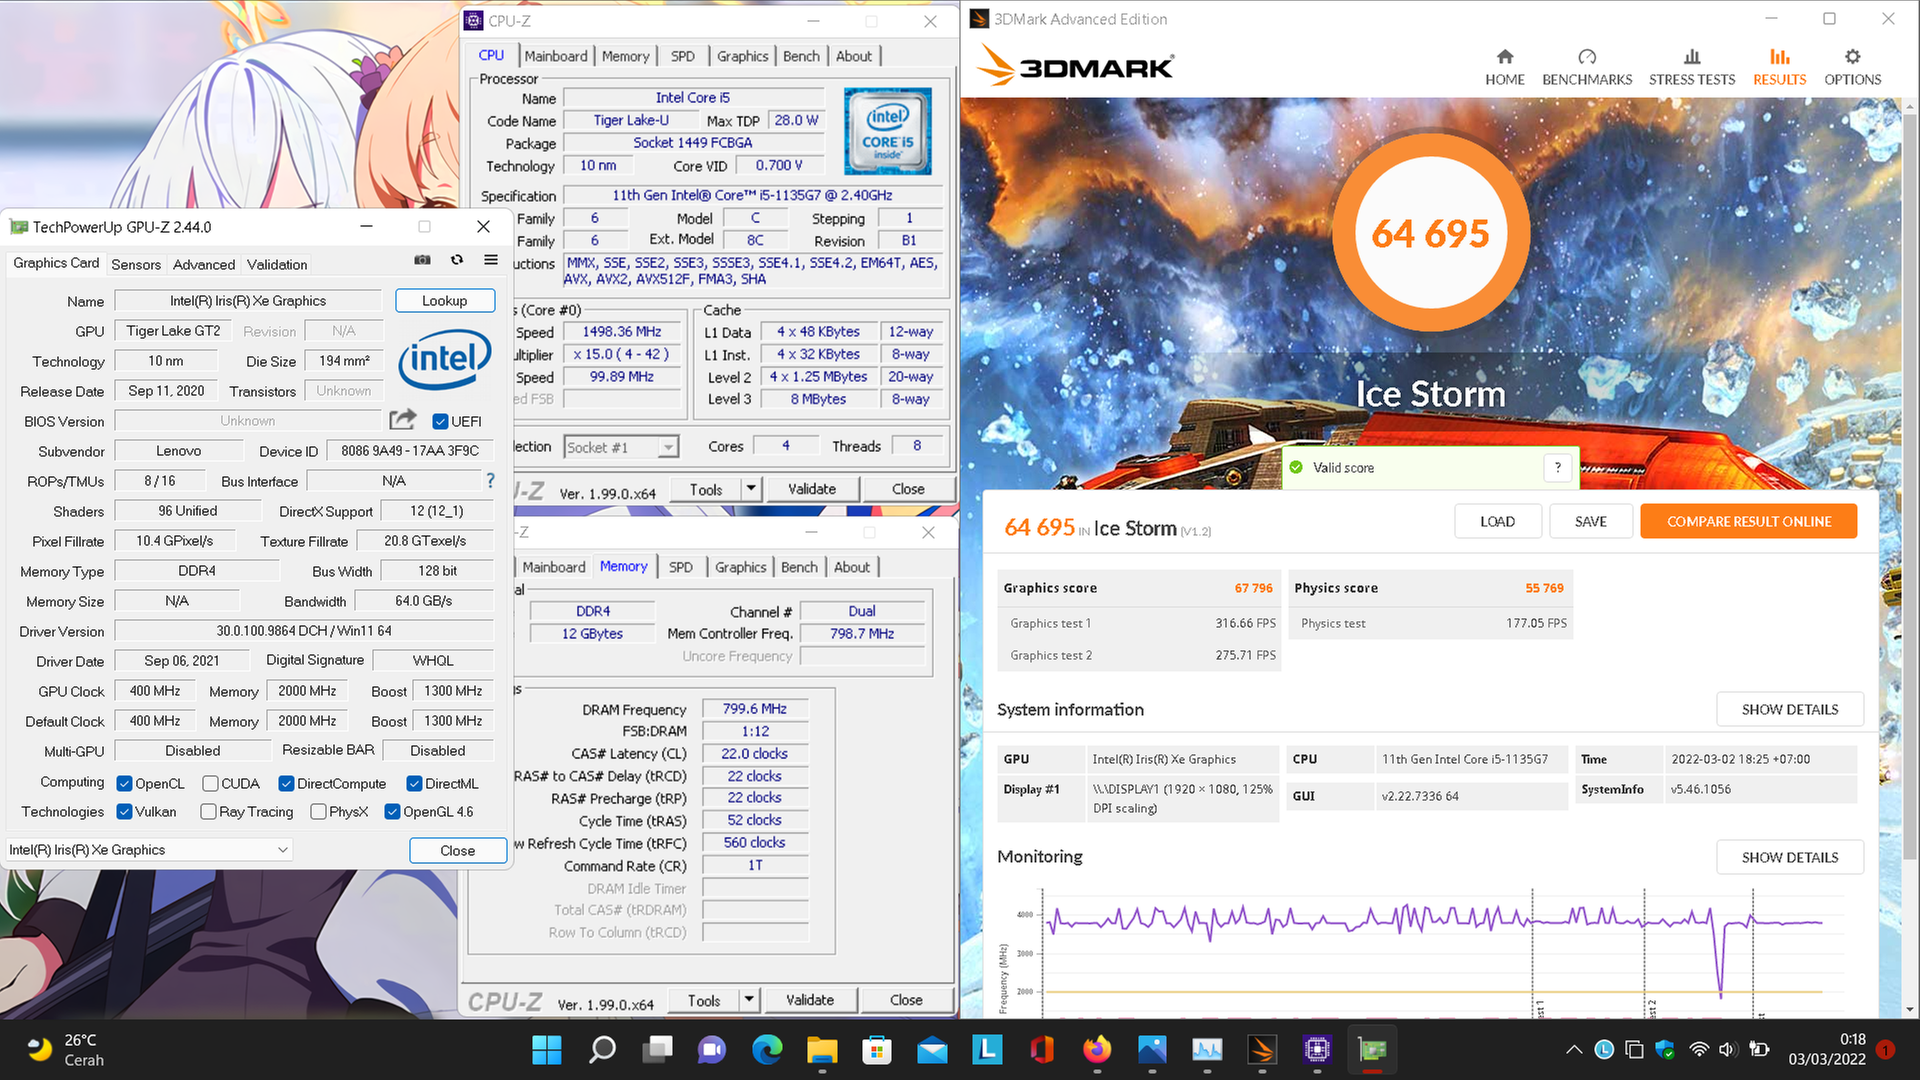Image resolution: width=1920 pixels, height=1080 pixels.
Task: Open weather widget 26°C Cerah
Action: 65,1049
